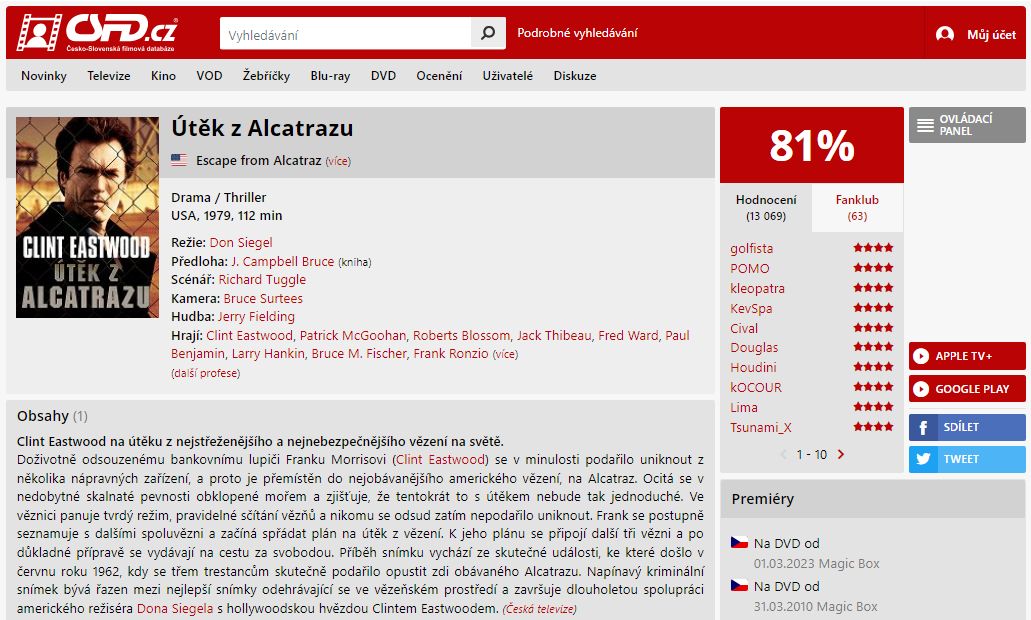Image resolution: width=1031 pixels, height=620 pixels.
Task: Open the Česká televize source link
Action: 539,609
